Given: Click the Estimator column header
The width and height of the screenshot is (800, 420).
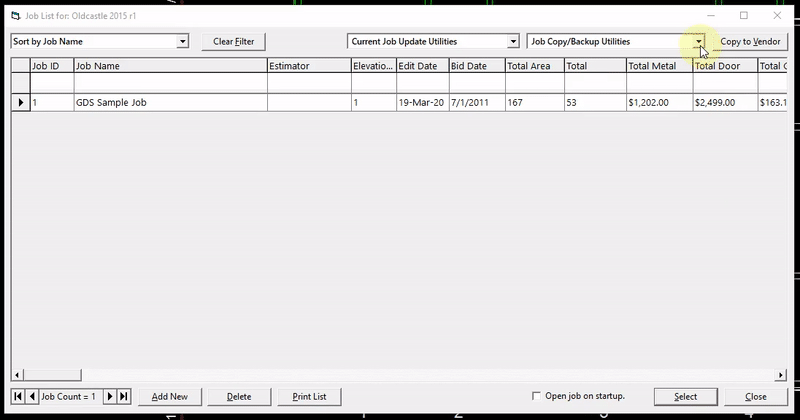Looking at the screenshot, I should [x=309, y=66].
